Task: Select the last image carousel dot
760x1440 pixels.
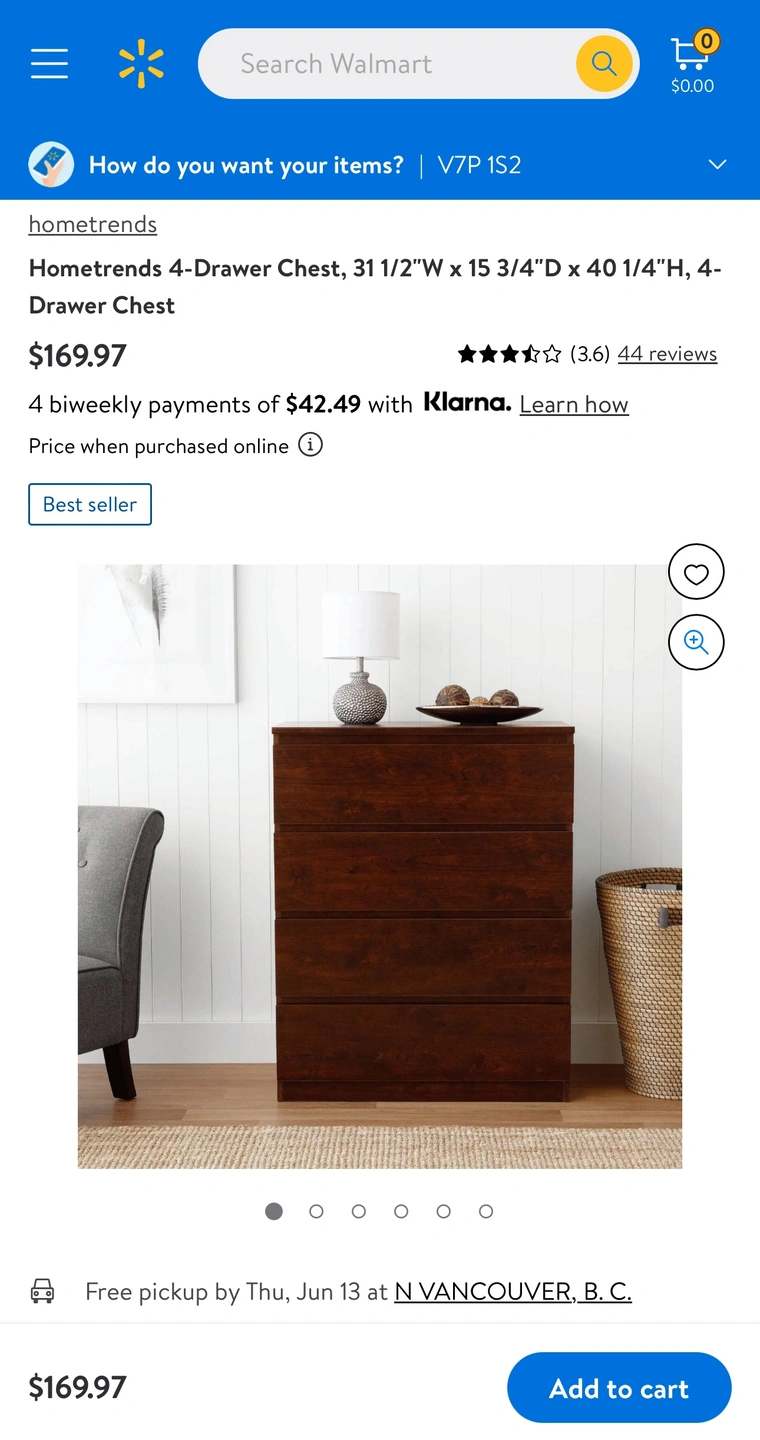Action: click(486, 1211)
